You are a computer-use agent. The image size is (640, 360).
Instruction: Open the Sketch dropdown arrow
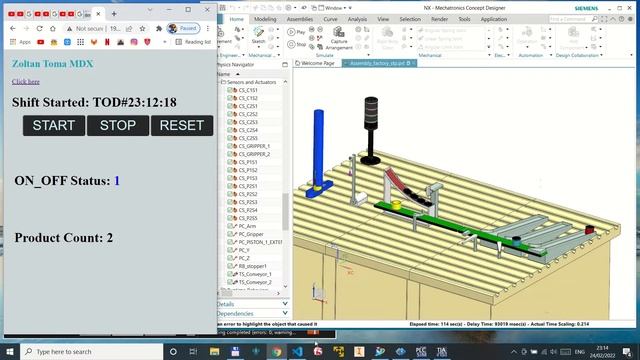tap(258, 46)
